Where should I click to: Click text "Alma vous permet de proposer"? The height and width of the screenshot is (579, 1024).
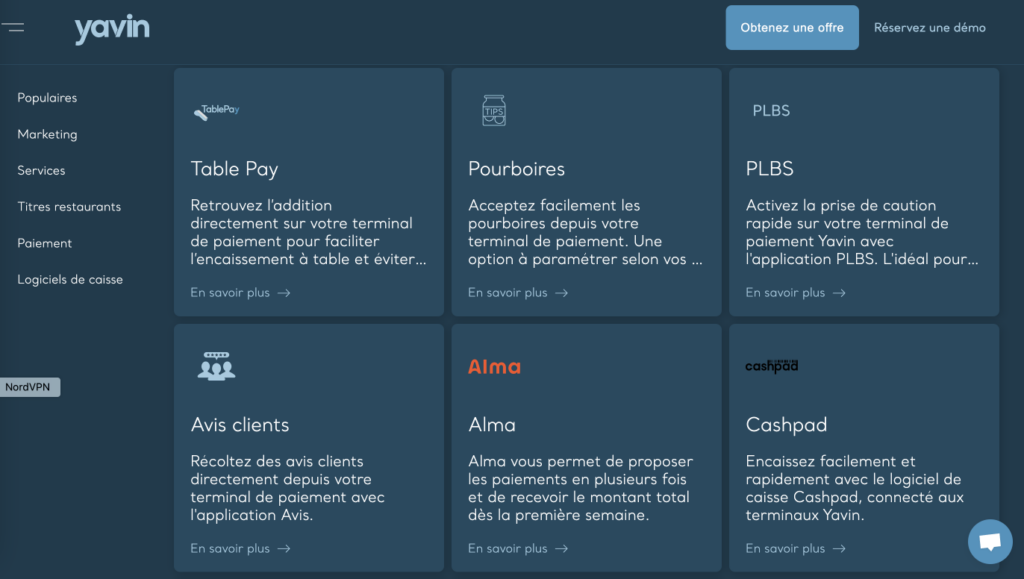[x=581, y=462]
